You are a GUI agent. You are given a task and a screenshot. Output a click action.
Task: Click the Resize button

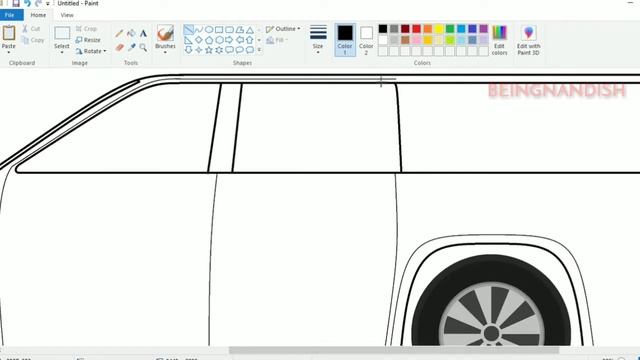88,40
